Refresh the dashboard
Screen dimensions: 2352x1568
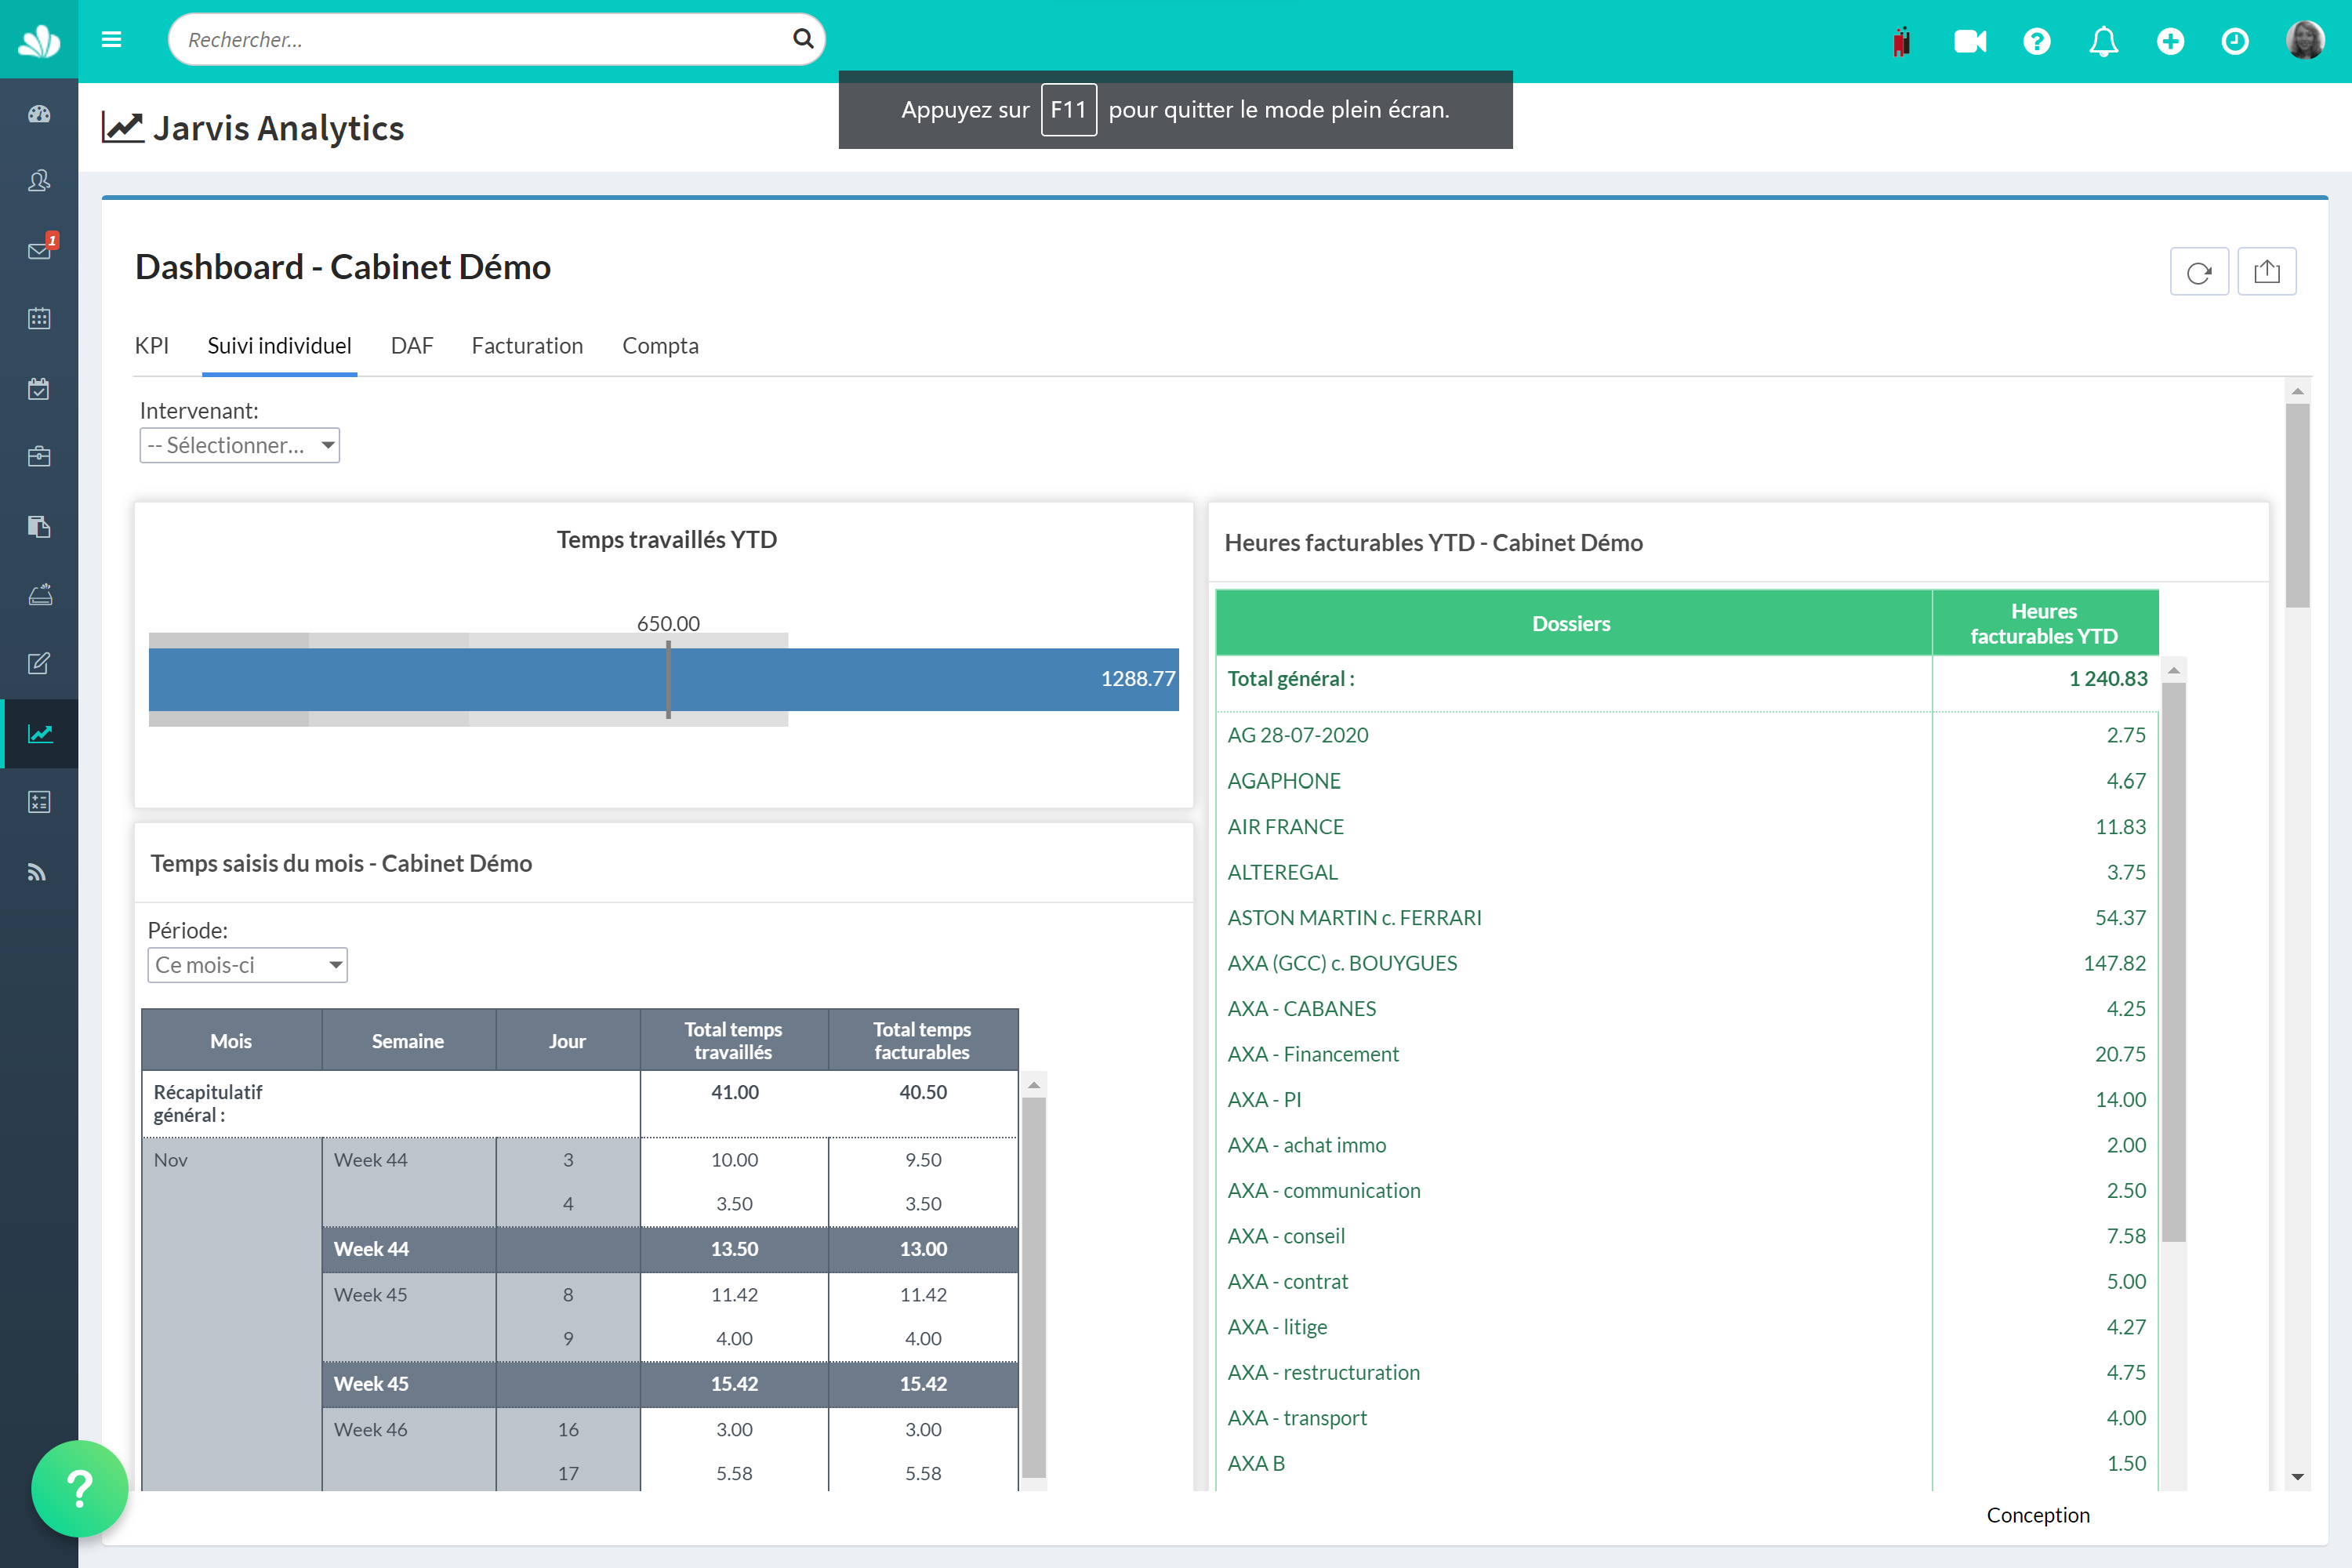[x=2199, y=272]
